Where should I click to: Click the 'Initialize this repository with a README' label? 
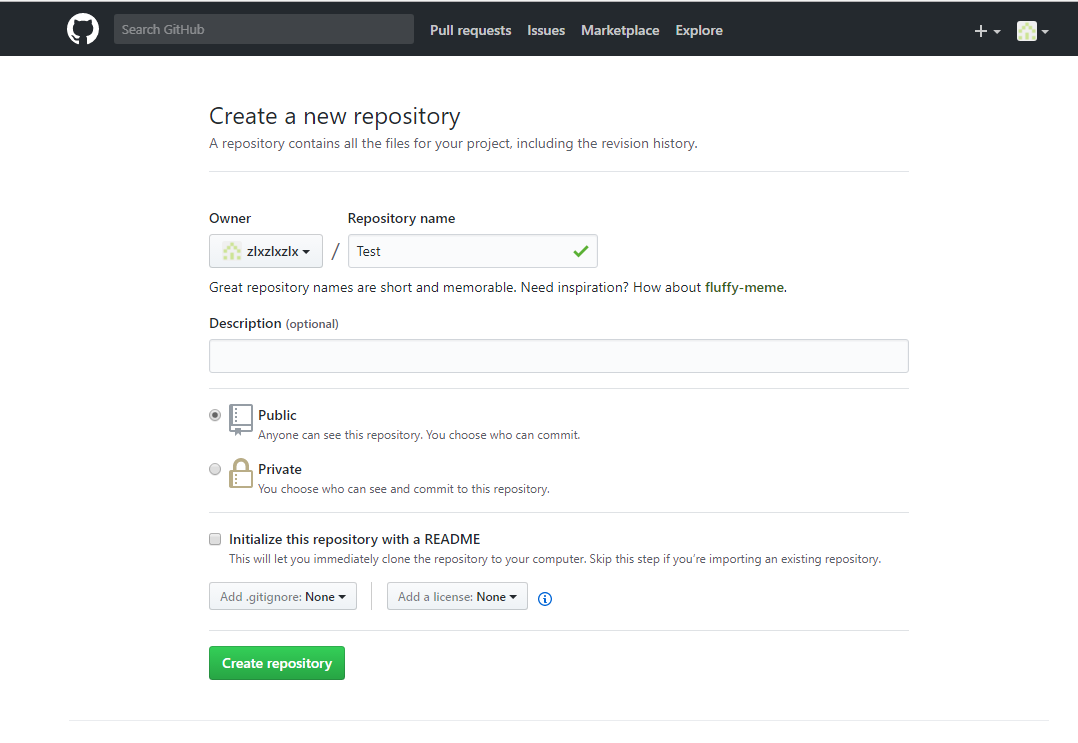pyautogui.click(x=354, y=540)
